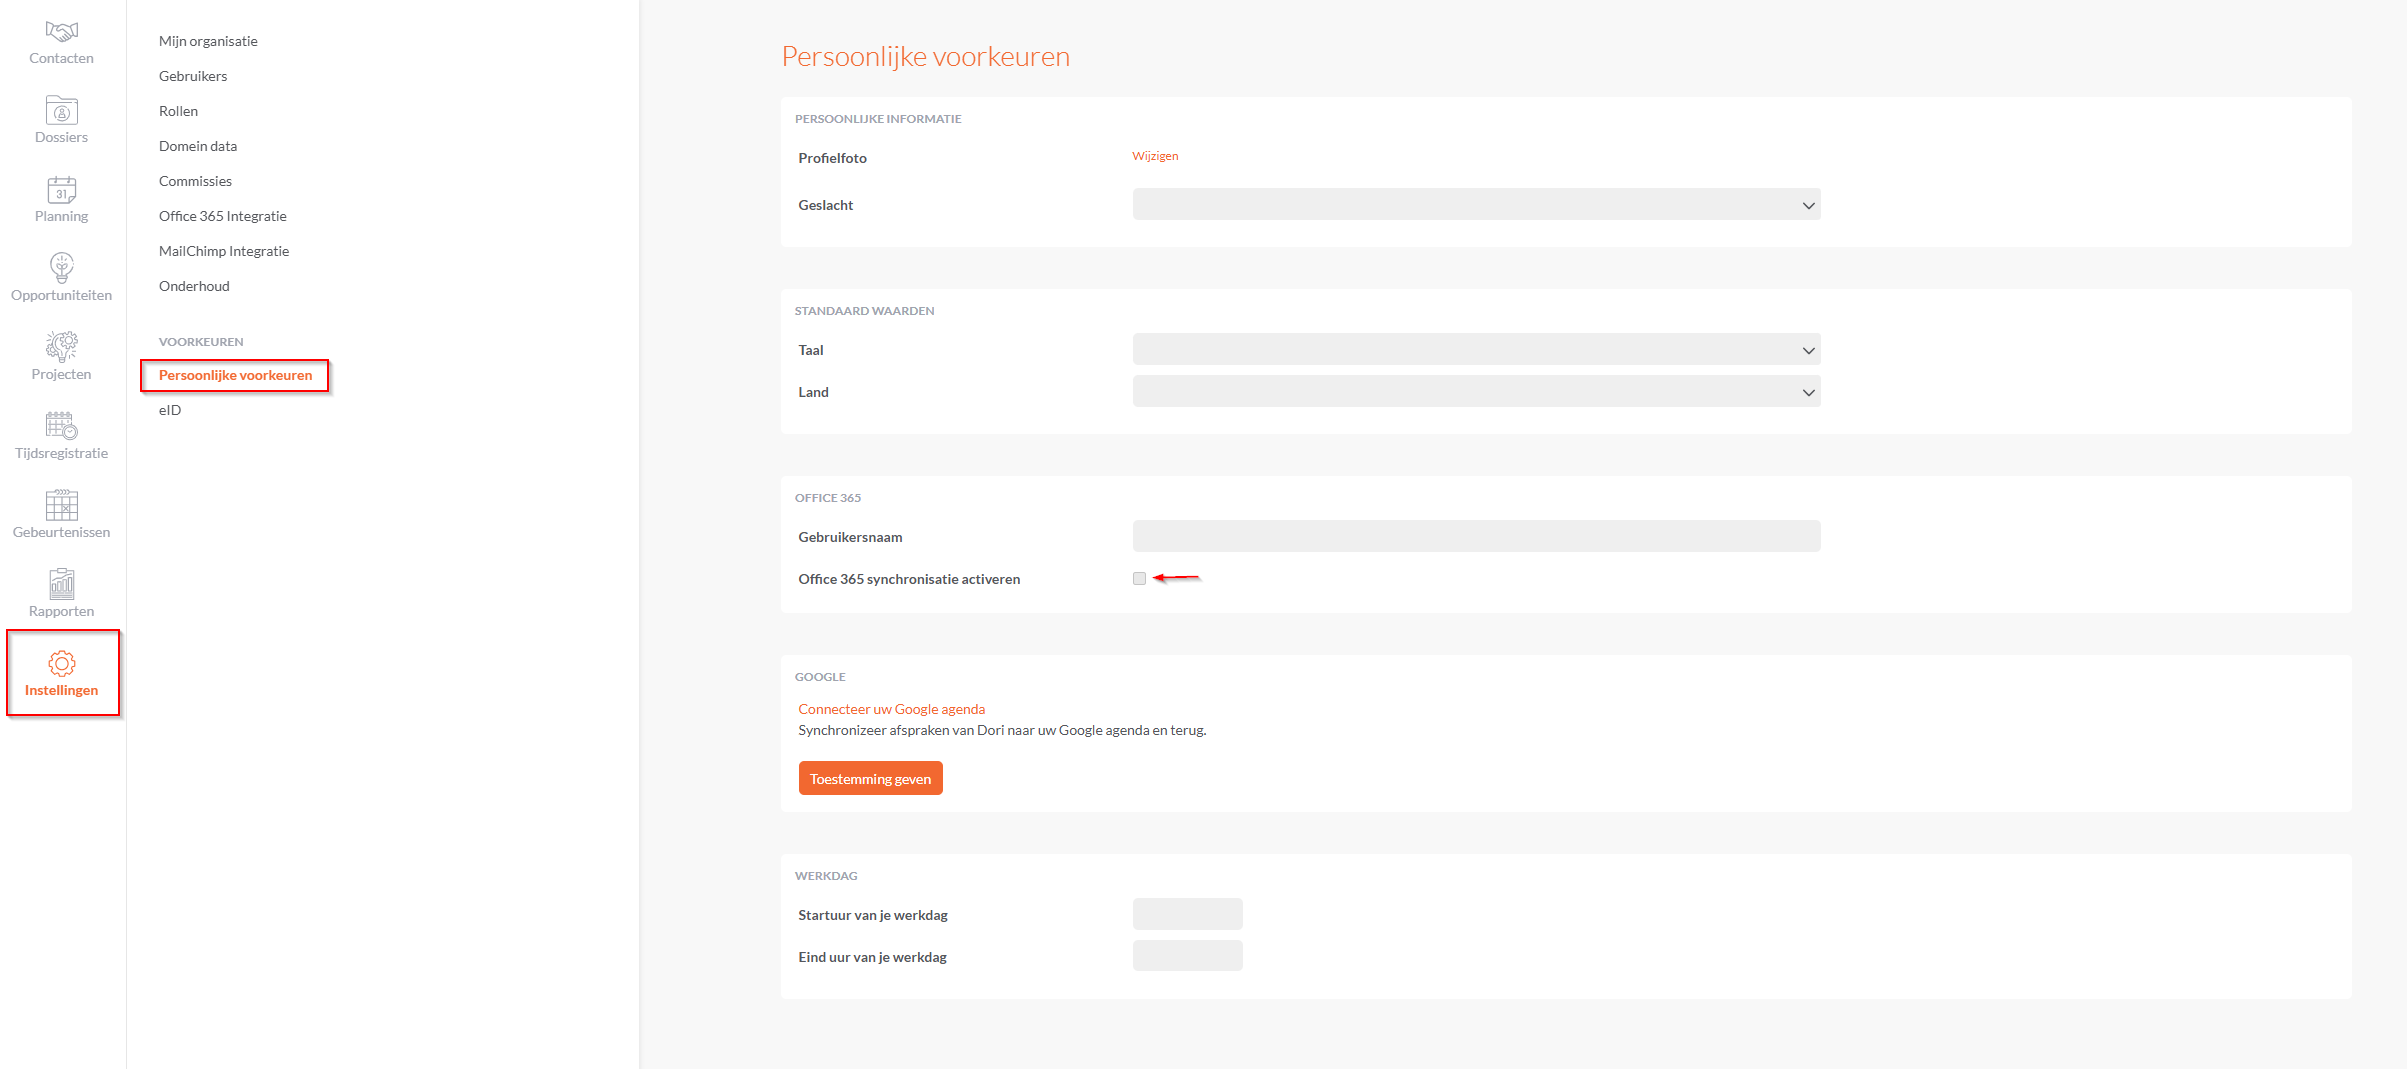This screenshot has height=1069, width=2407.
Task: Open the Opportuniteiten lightbulb icon
Action: point(61,267)
